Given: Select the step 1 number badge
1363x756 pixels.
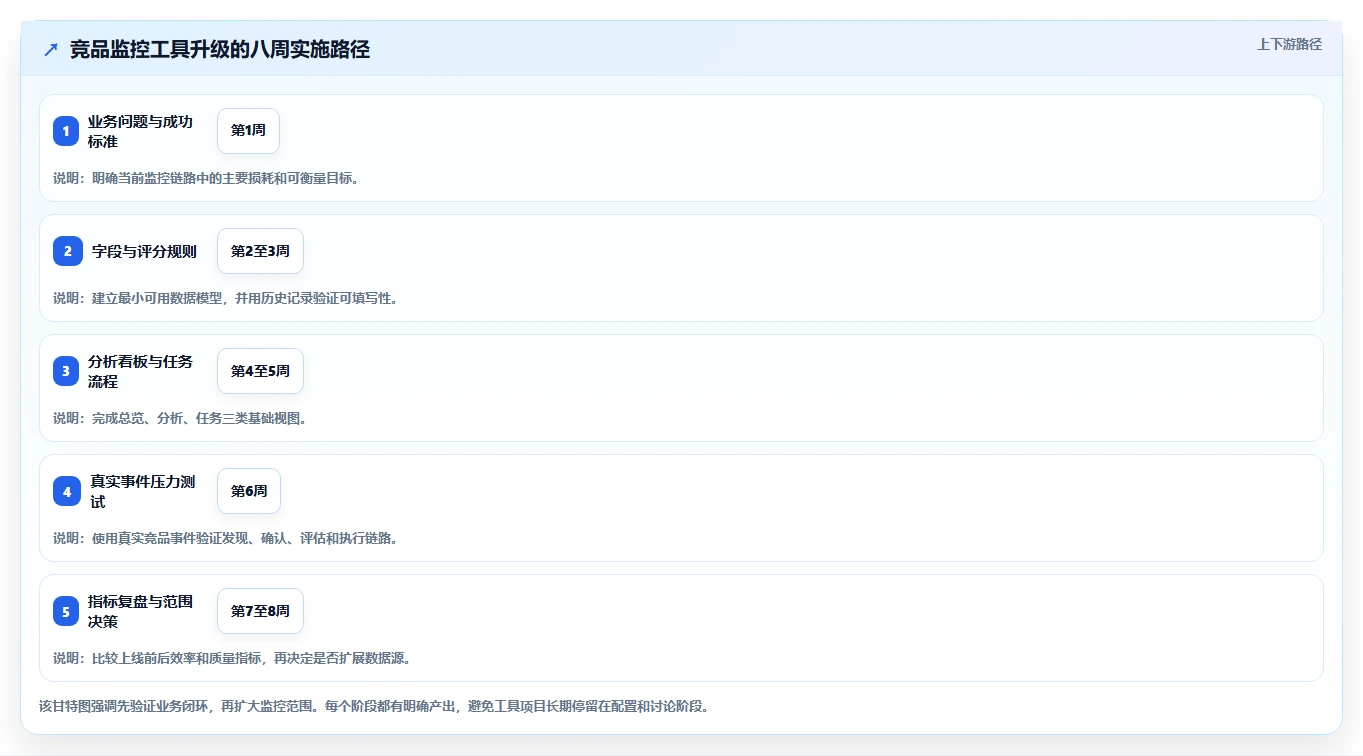Looking at the screenshot, I should point(66,131).
